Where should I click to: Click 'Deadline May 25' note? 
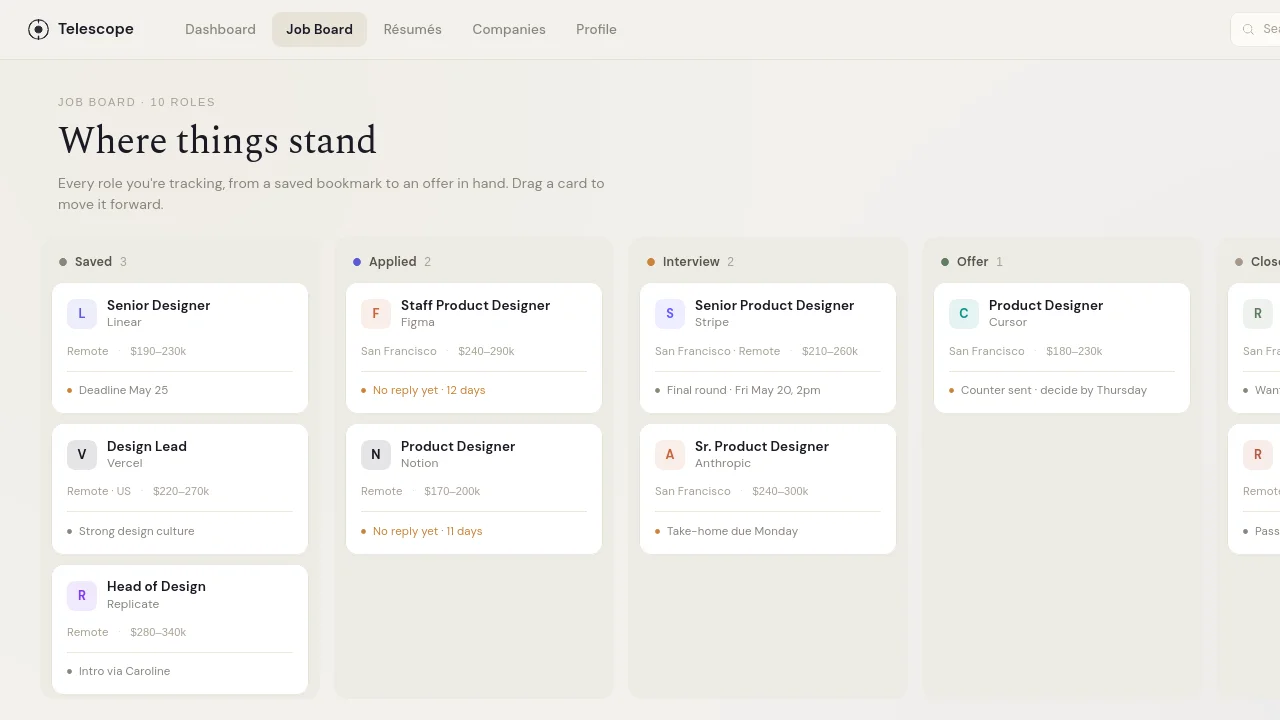pyautogui.click(x=123, y=390)
